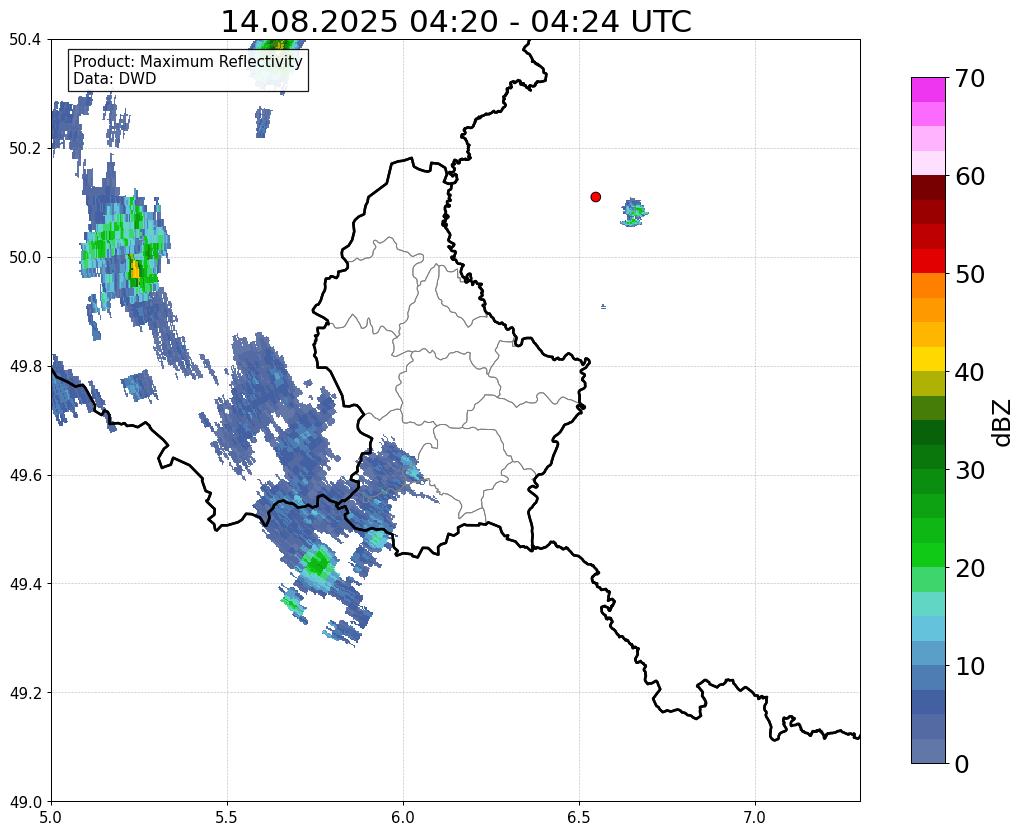The width and height of the screenshot is (1023, 834).
Task: Click the latitude axis label 50.2
Action: [x=25, y=149]
